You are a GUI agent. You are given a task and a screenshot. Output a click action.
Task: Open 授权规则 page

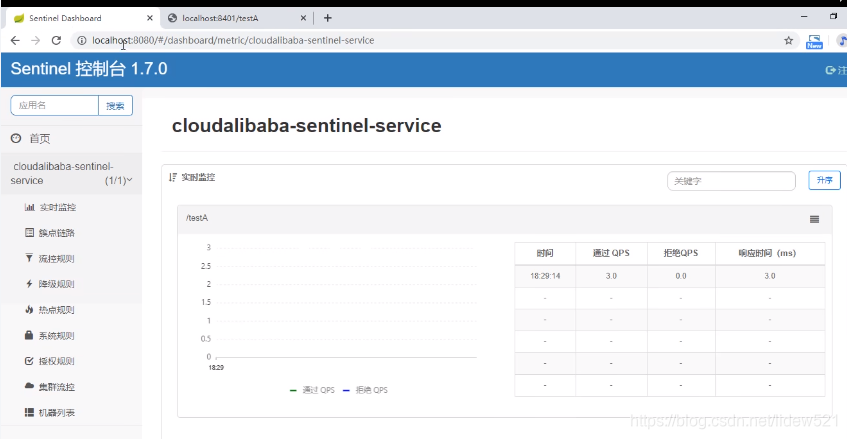pos(57,361)
